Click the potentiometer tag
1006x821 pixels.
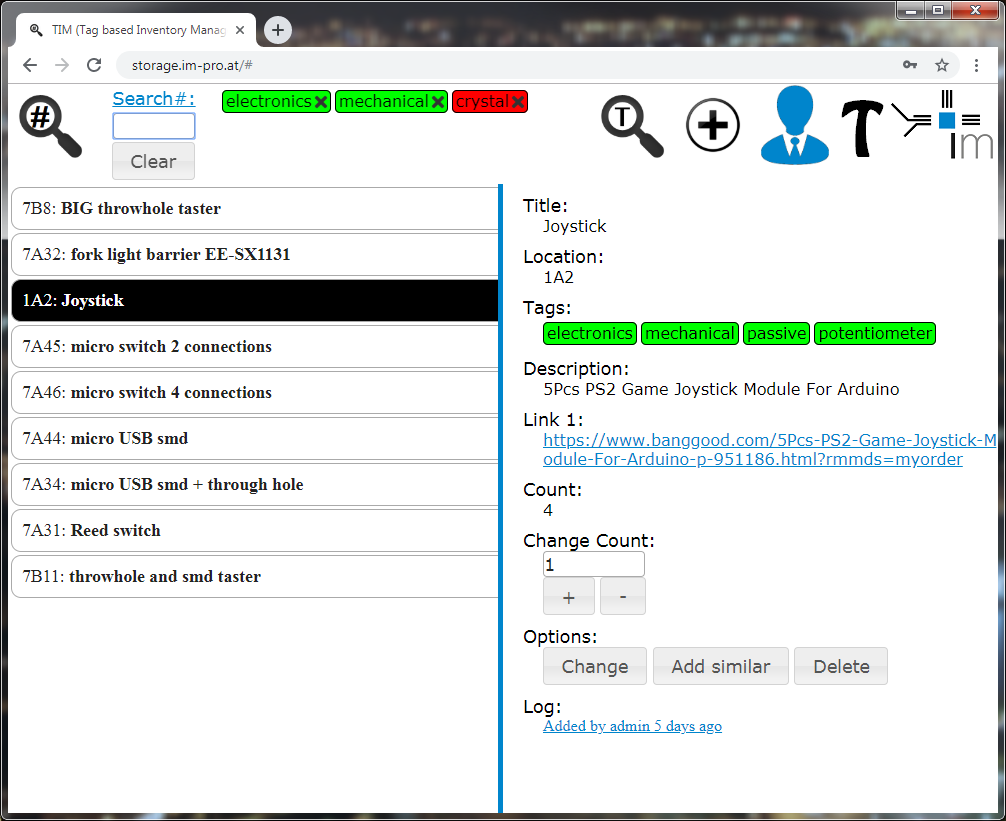click(874, 334)
